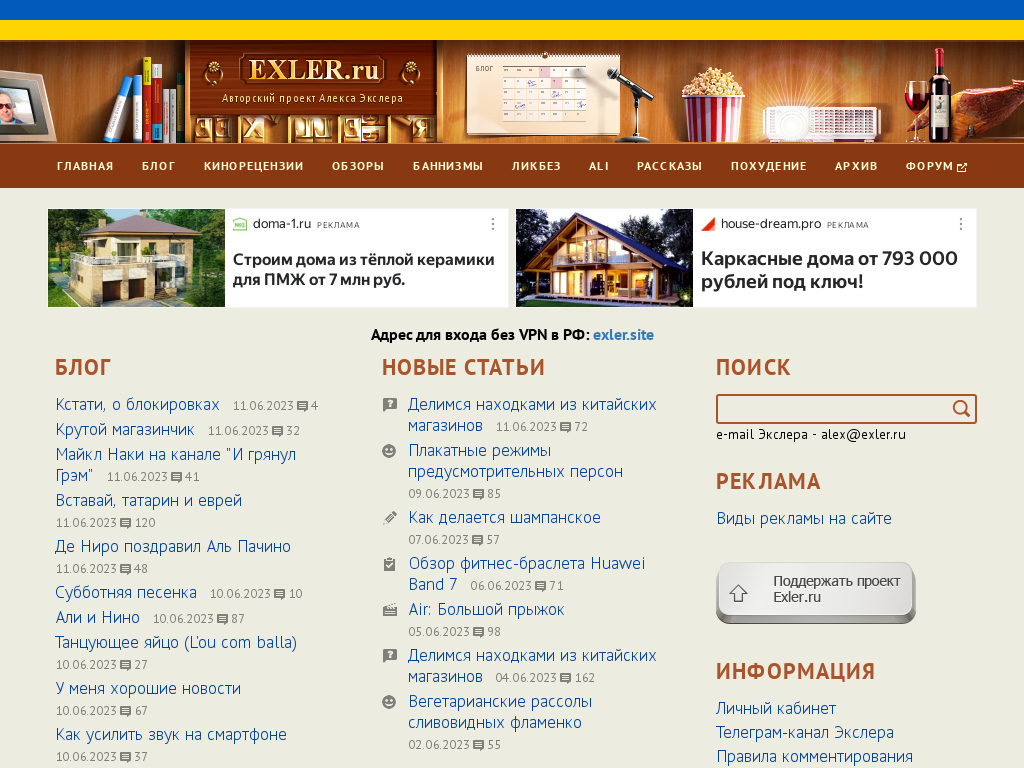Click the EXLER.ru logo sign
The height and width of the screenshot is (768, 1024).
coord(313,69)
